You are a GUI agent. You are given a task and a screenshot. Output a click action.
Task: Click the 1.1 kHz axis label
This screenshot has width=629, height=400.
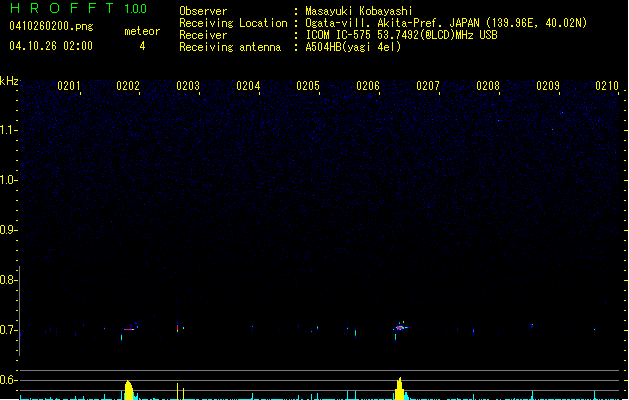click(x=8, y=130)
